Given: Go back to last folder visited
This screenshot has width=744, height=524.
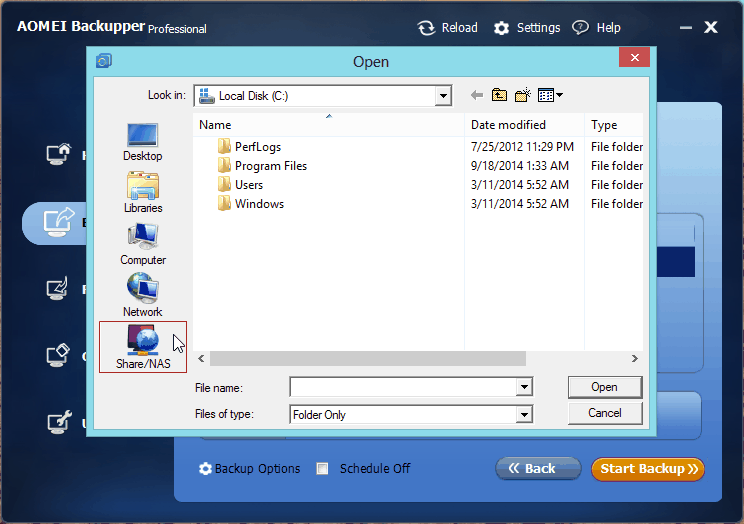Looking at the screenshot, I should (477, 95).
